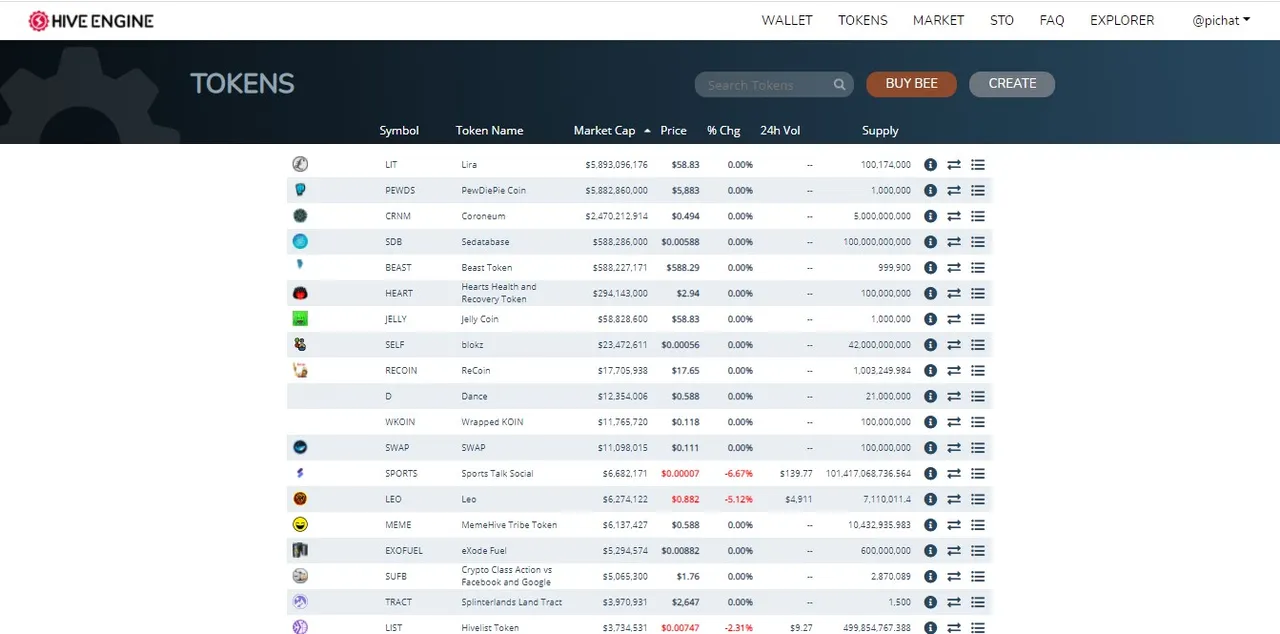This screenshot has height=634, width=1280.
Task: Open list icon for HEART row
Action: point(978,293)
